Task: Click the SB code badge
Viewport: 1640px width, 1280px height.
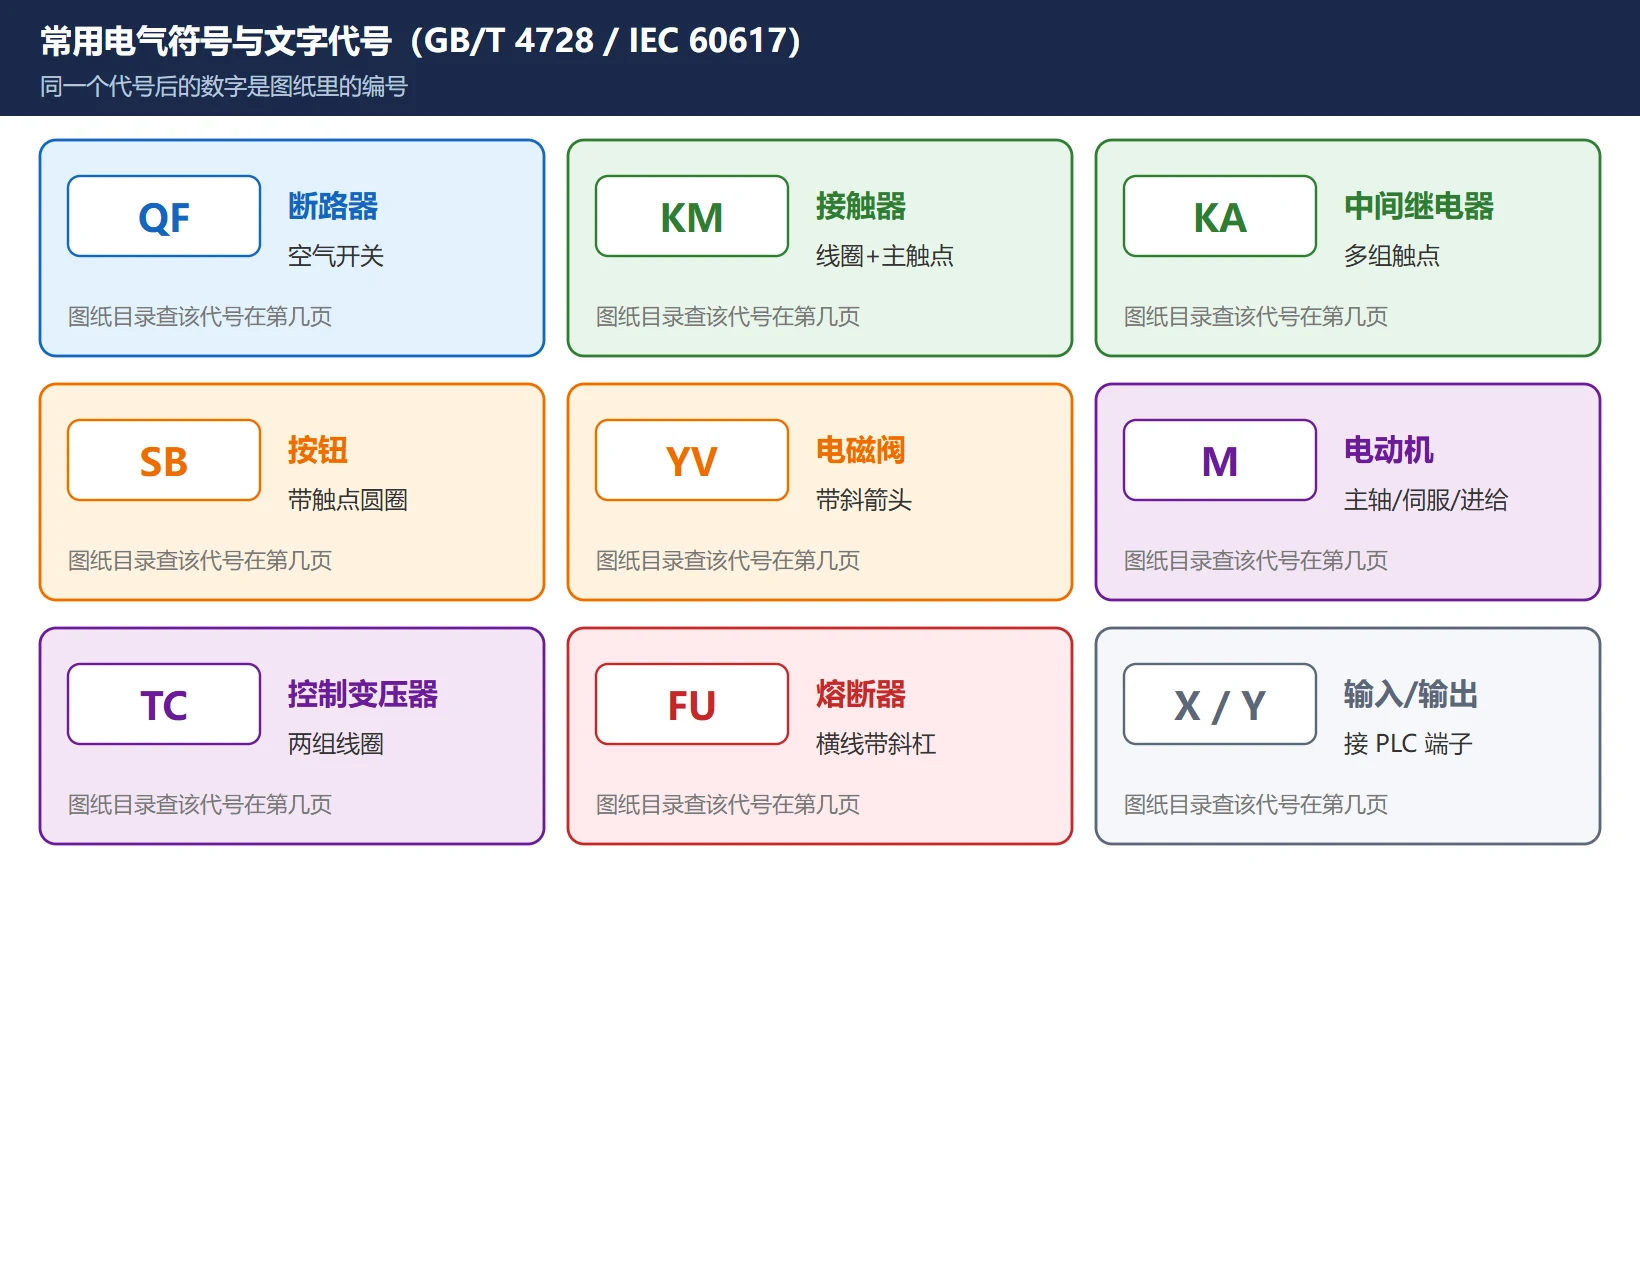Action: pyautogui.click(x=164, y=460)
